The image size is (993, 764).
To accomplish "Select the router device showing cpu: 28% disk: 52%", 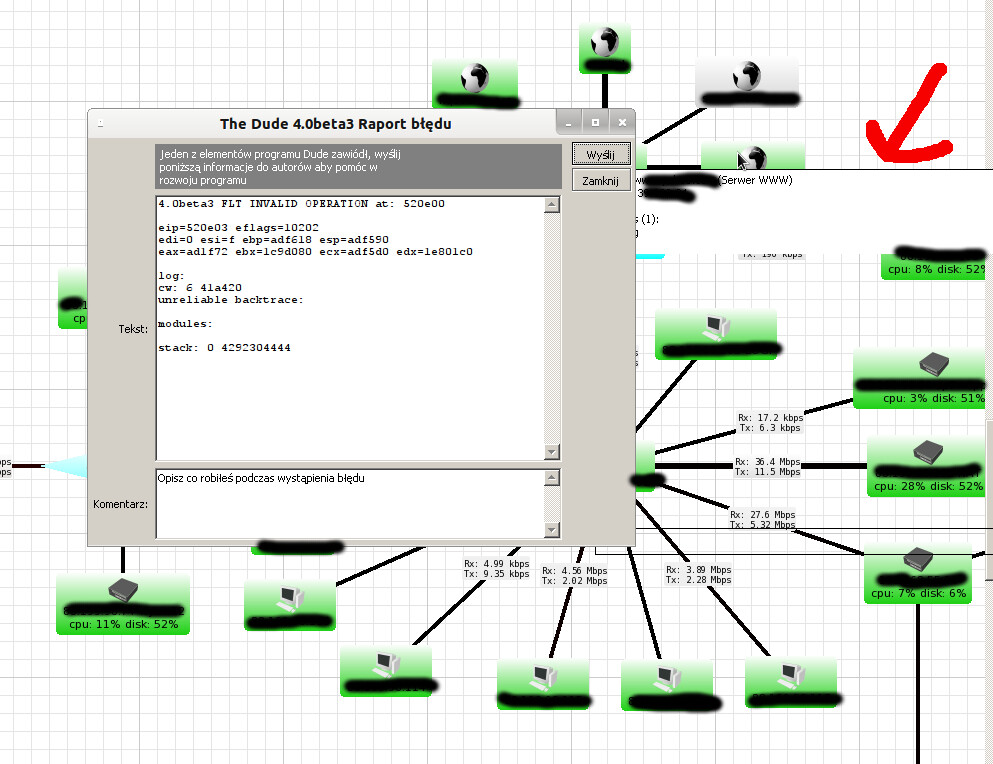I will click(928, 467).
